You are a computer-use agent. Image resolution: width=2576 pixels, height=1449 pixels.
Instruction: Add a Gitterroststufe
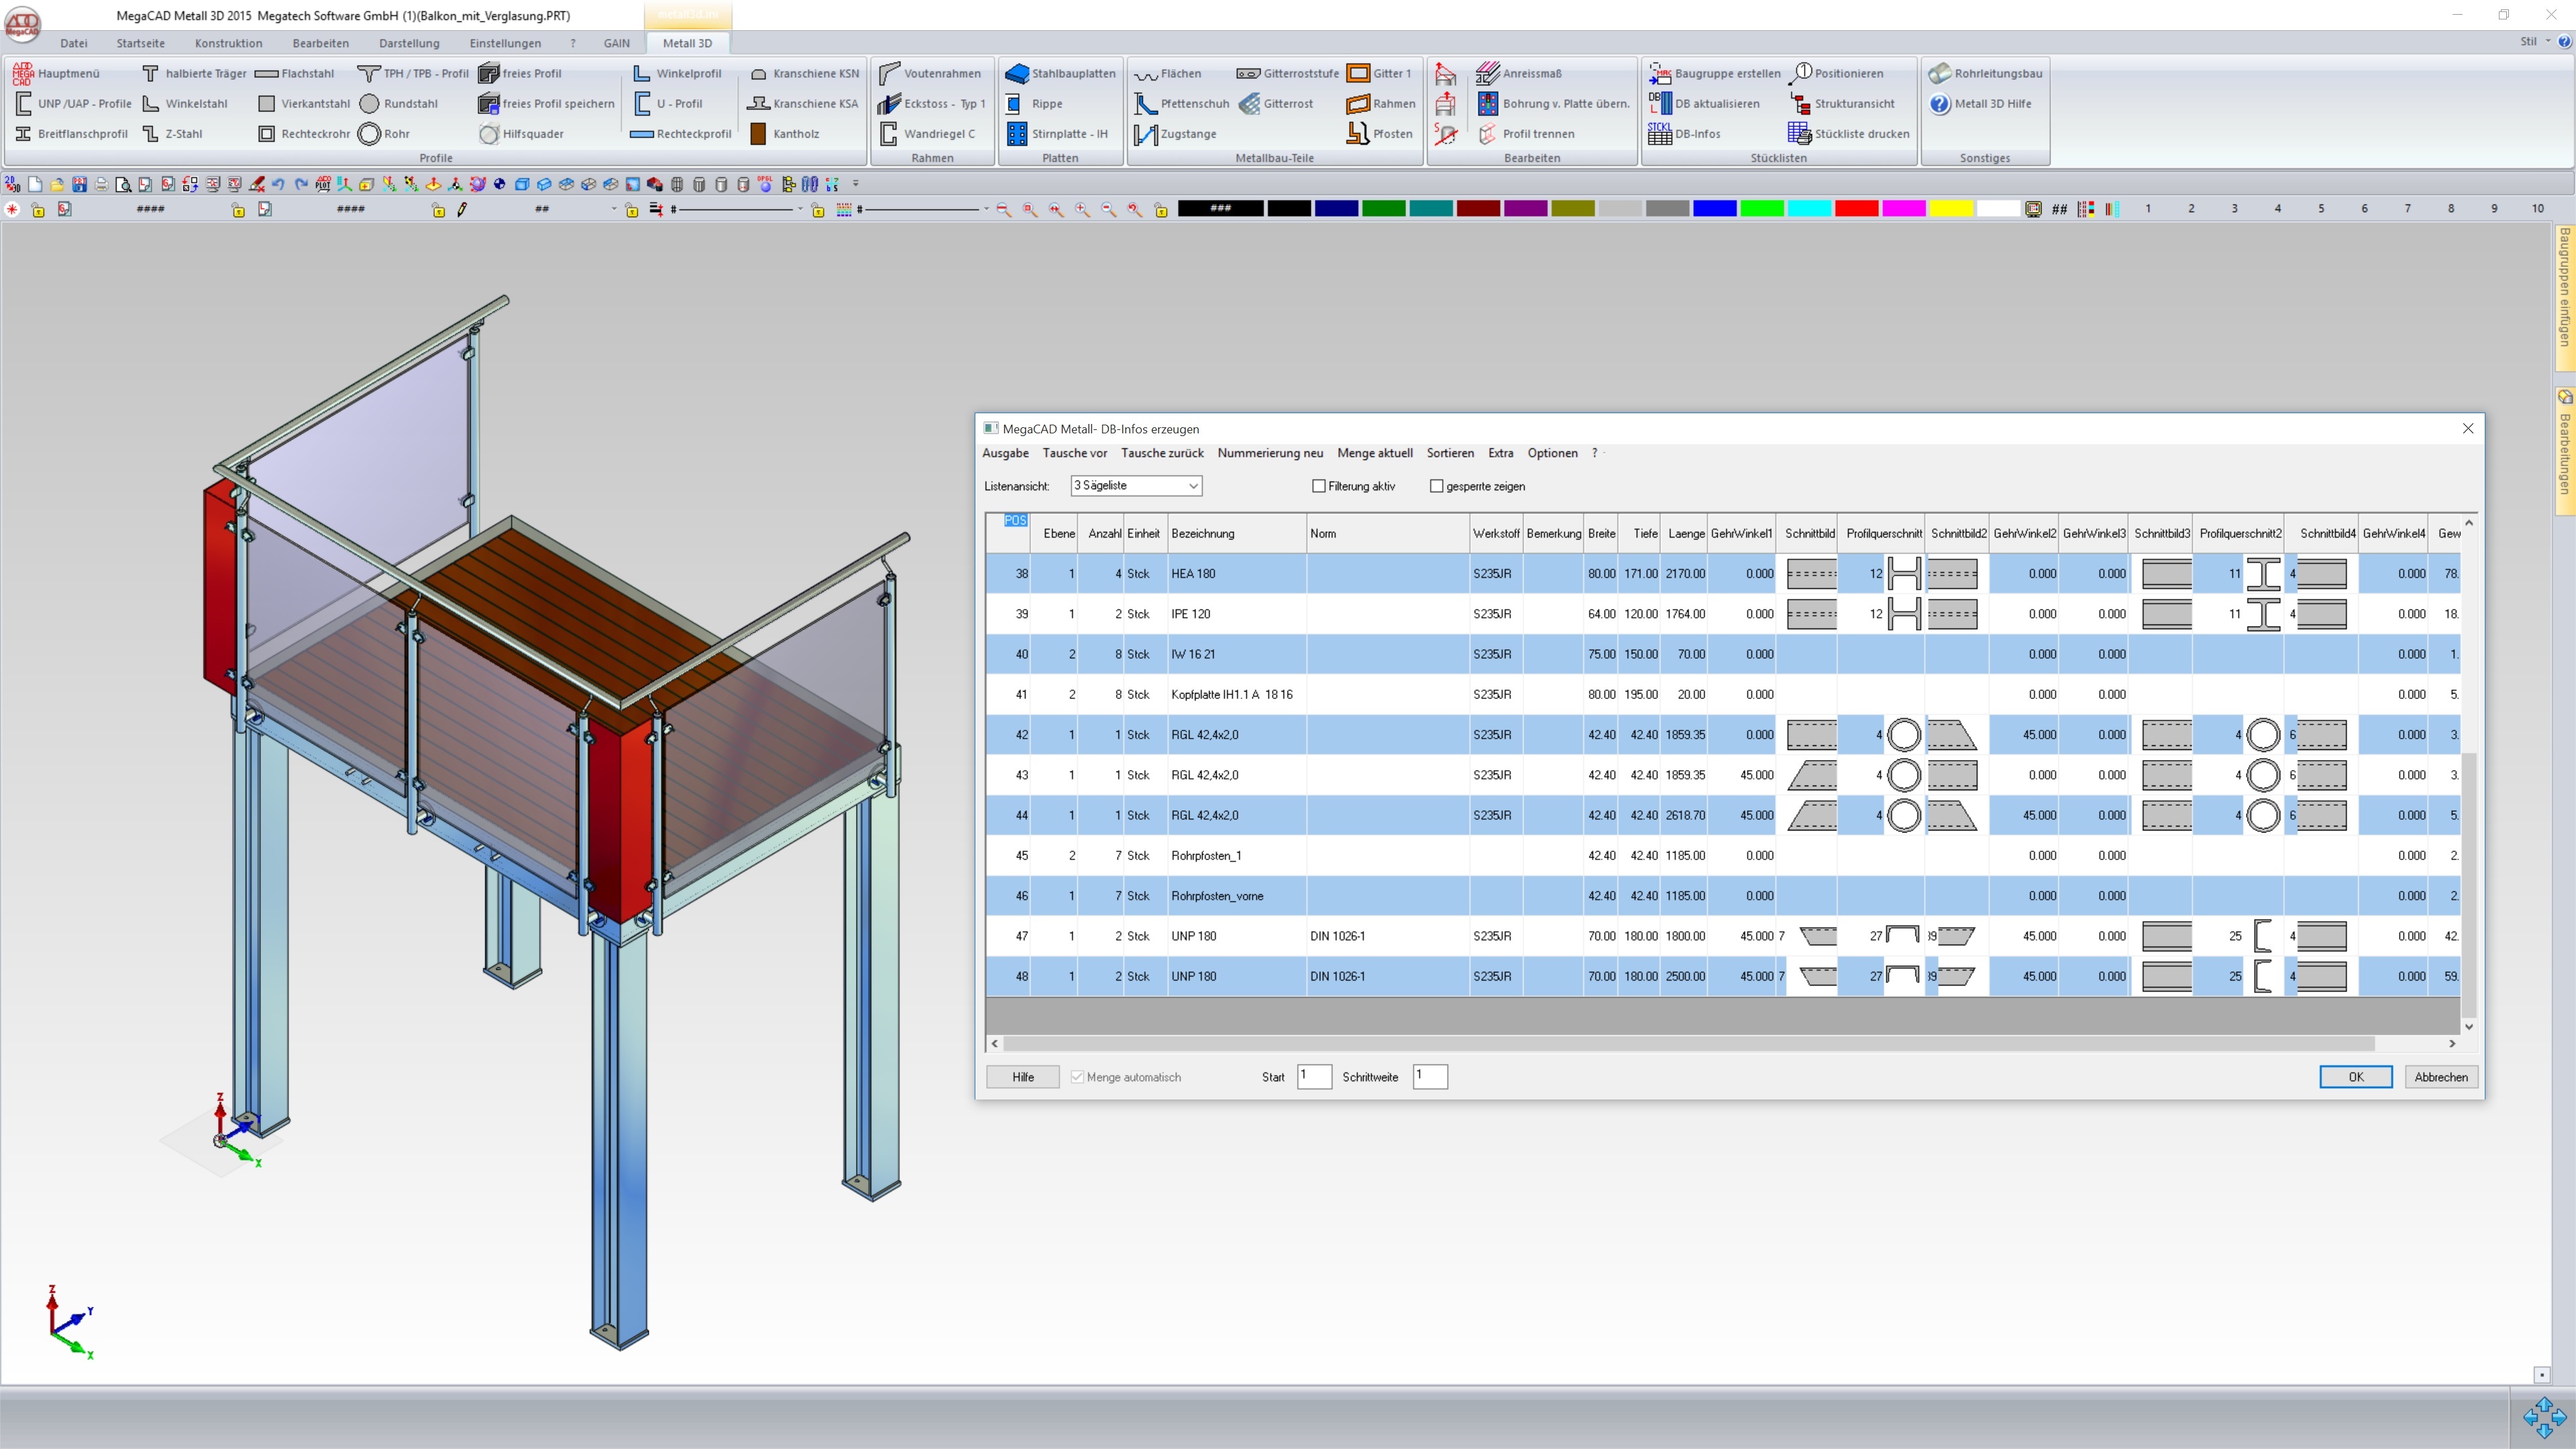pyautogui.click(x=1288, y=73)
